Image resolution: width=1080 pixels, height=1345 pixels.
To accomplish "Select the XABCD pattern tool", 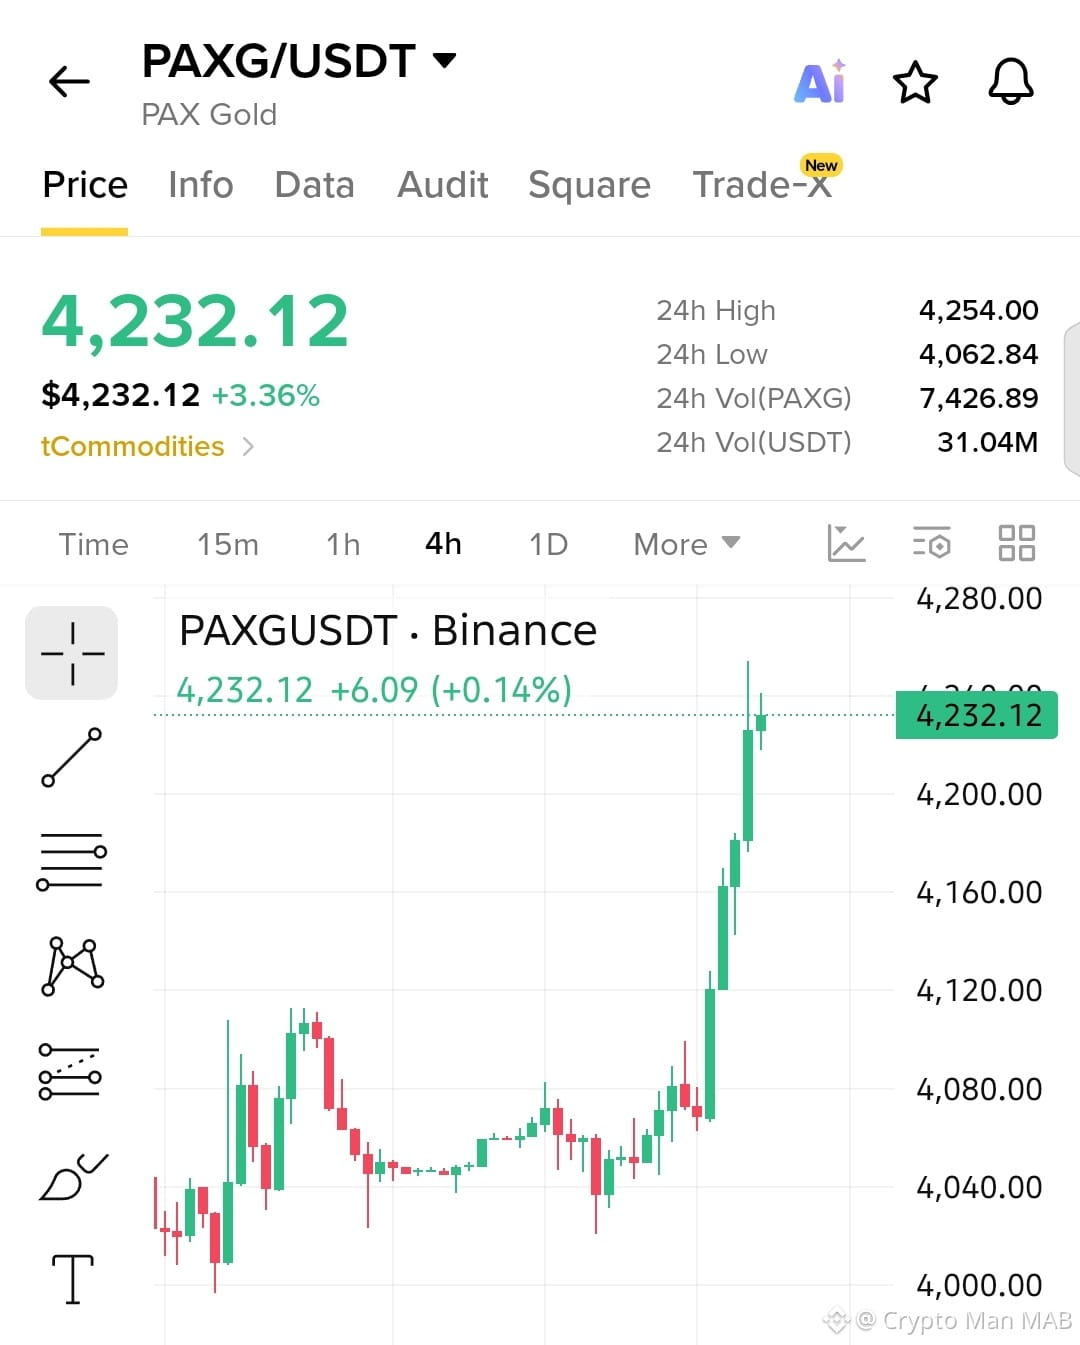I will 72,966.
